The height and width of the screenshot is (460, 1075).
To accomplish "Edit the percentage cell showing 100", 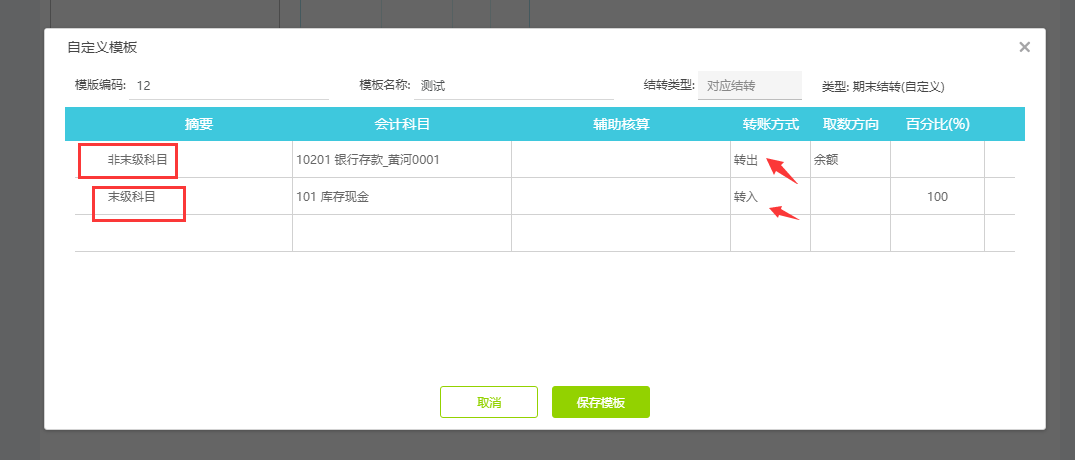I will pos(937,197).
